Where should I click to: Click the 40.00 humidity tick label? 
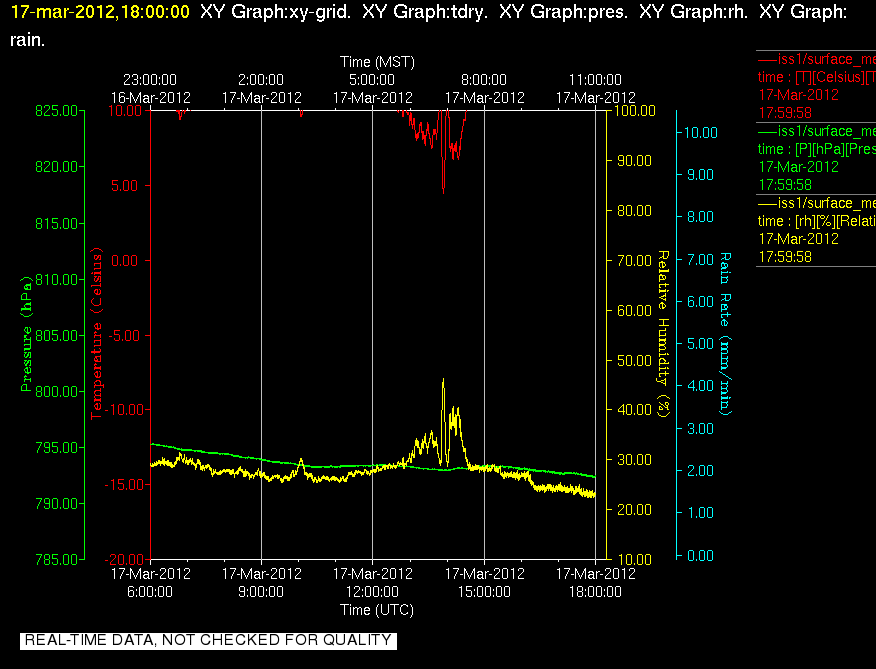(635, 410)
